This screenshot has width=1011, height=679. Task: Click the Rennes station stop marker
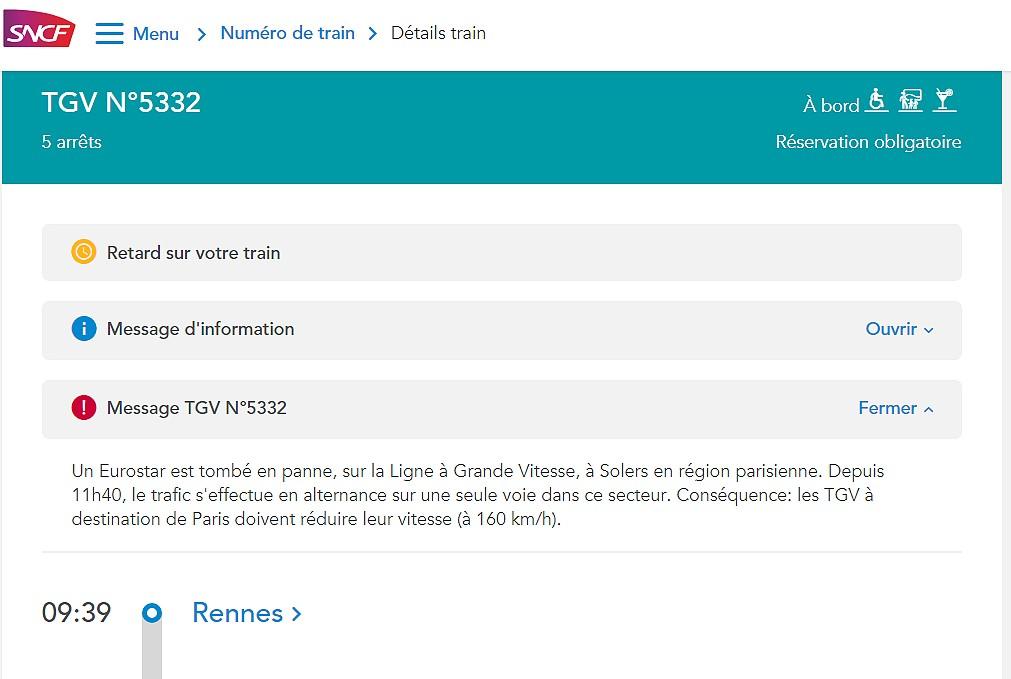point(152,613)
